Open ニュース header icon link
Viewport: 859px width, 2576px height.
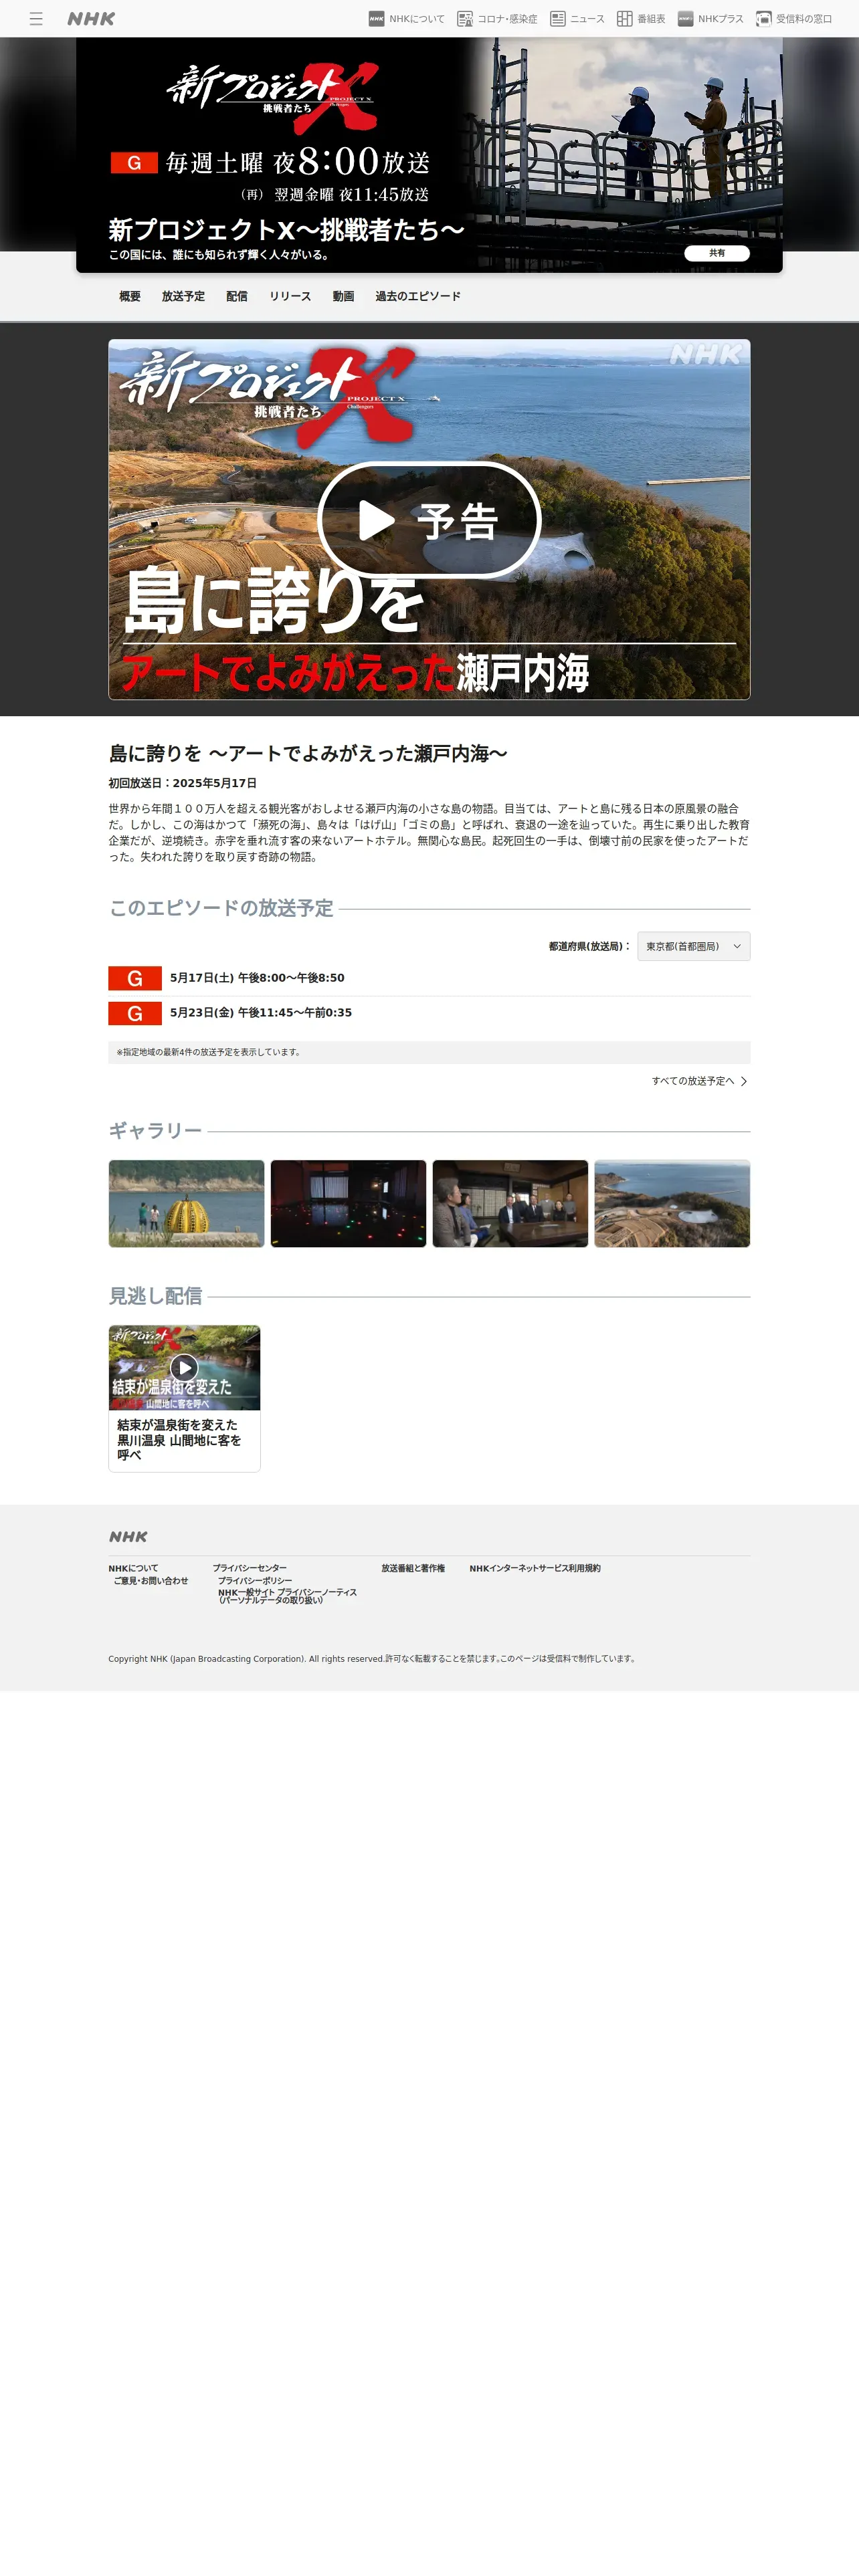point(577,19)
